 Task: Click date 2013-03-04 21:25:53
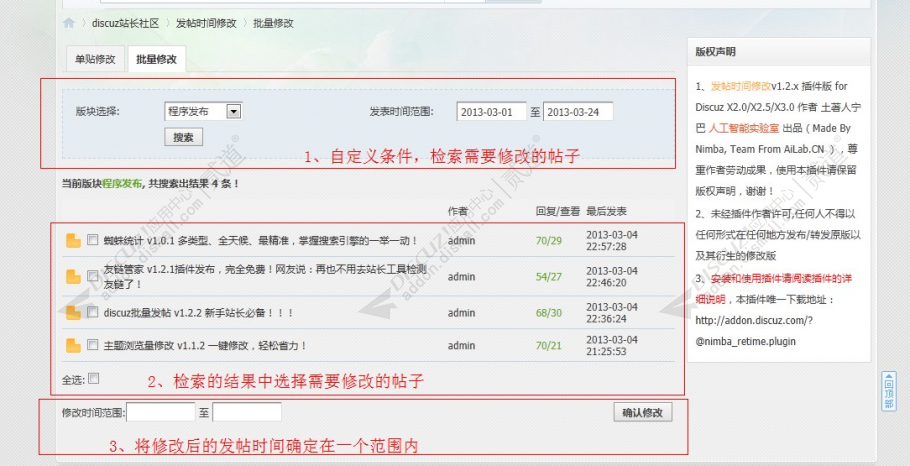point(612,345)
